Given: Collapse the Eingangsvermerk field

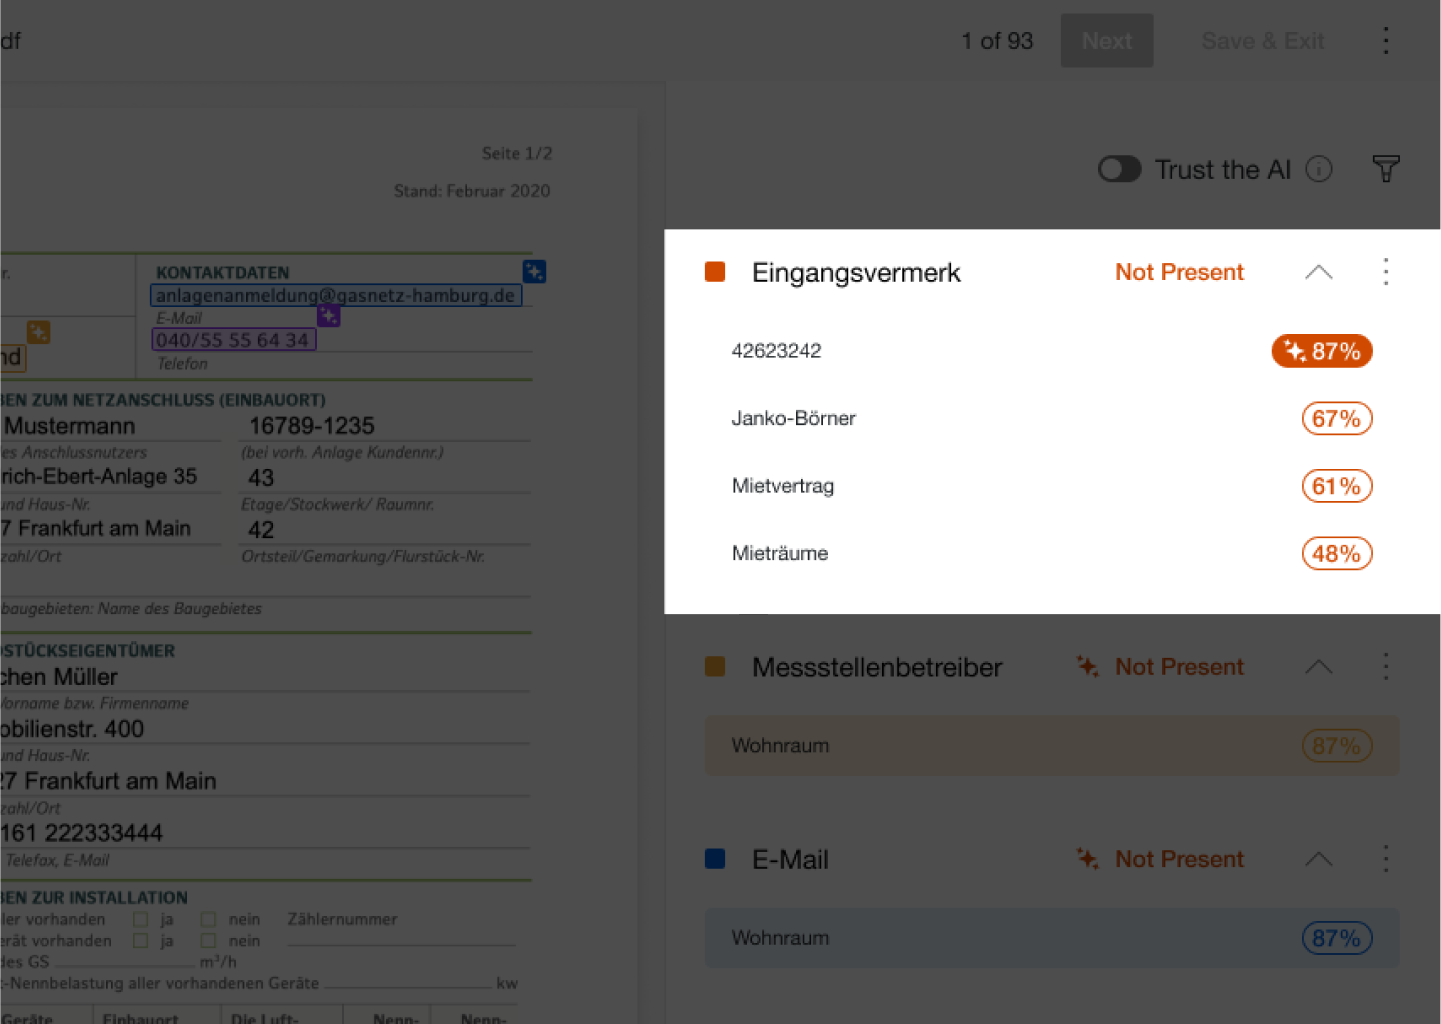Looking at the screenshot, I should click(1319, 272).
